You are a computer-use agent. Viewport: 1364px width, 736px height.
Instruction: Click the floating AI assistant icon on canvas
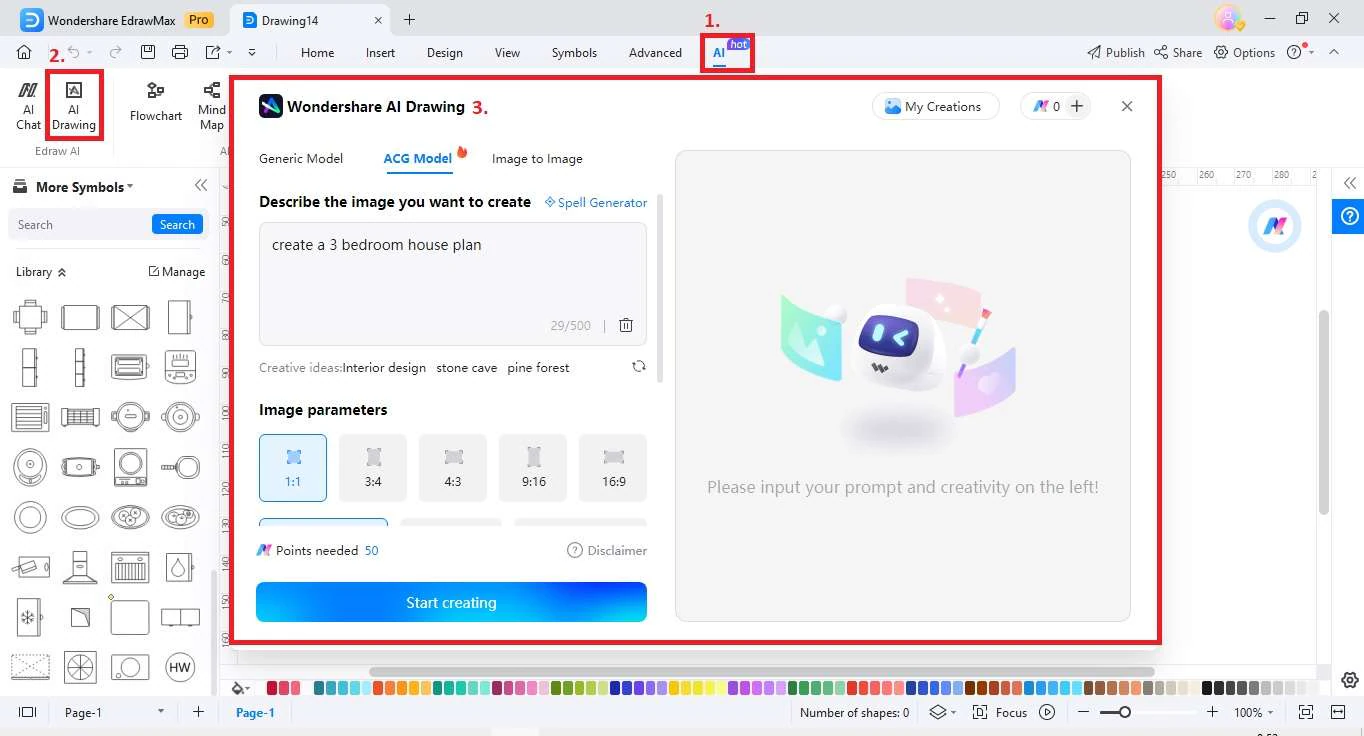[1274, 226]
